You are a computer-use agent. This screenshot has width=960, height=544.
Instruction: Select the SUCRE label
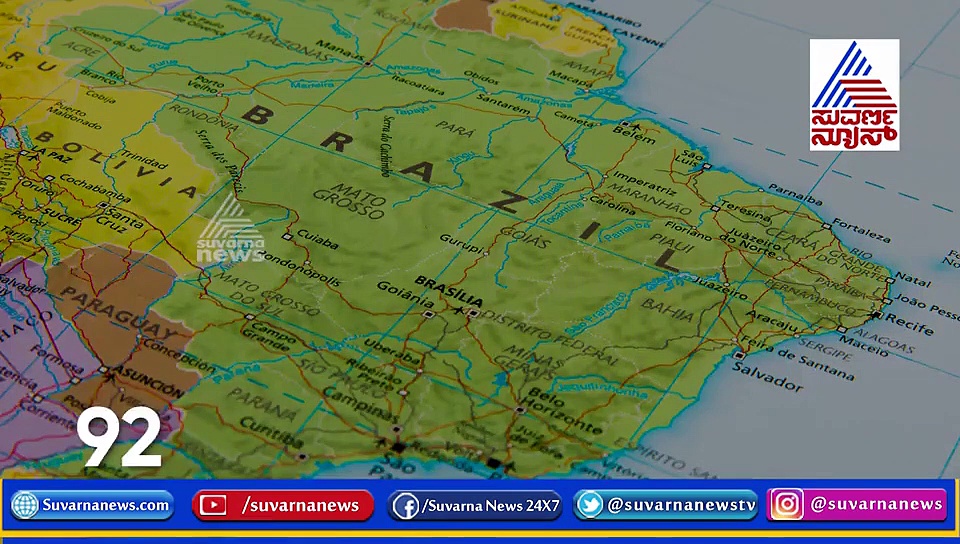(61, 217)
